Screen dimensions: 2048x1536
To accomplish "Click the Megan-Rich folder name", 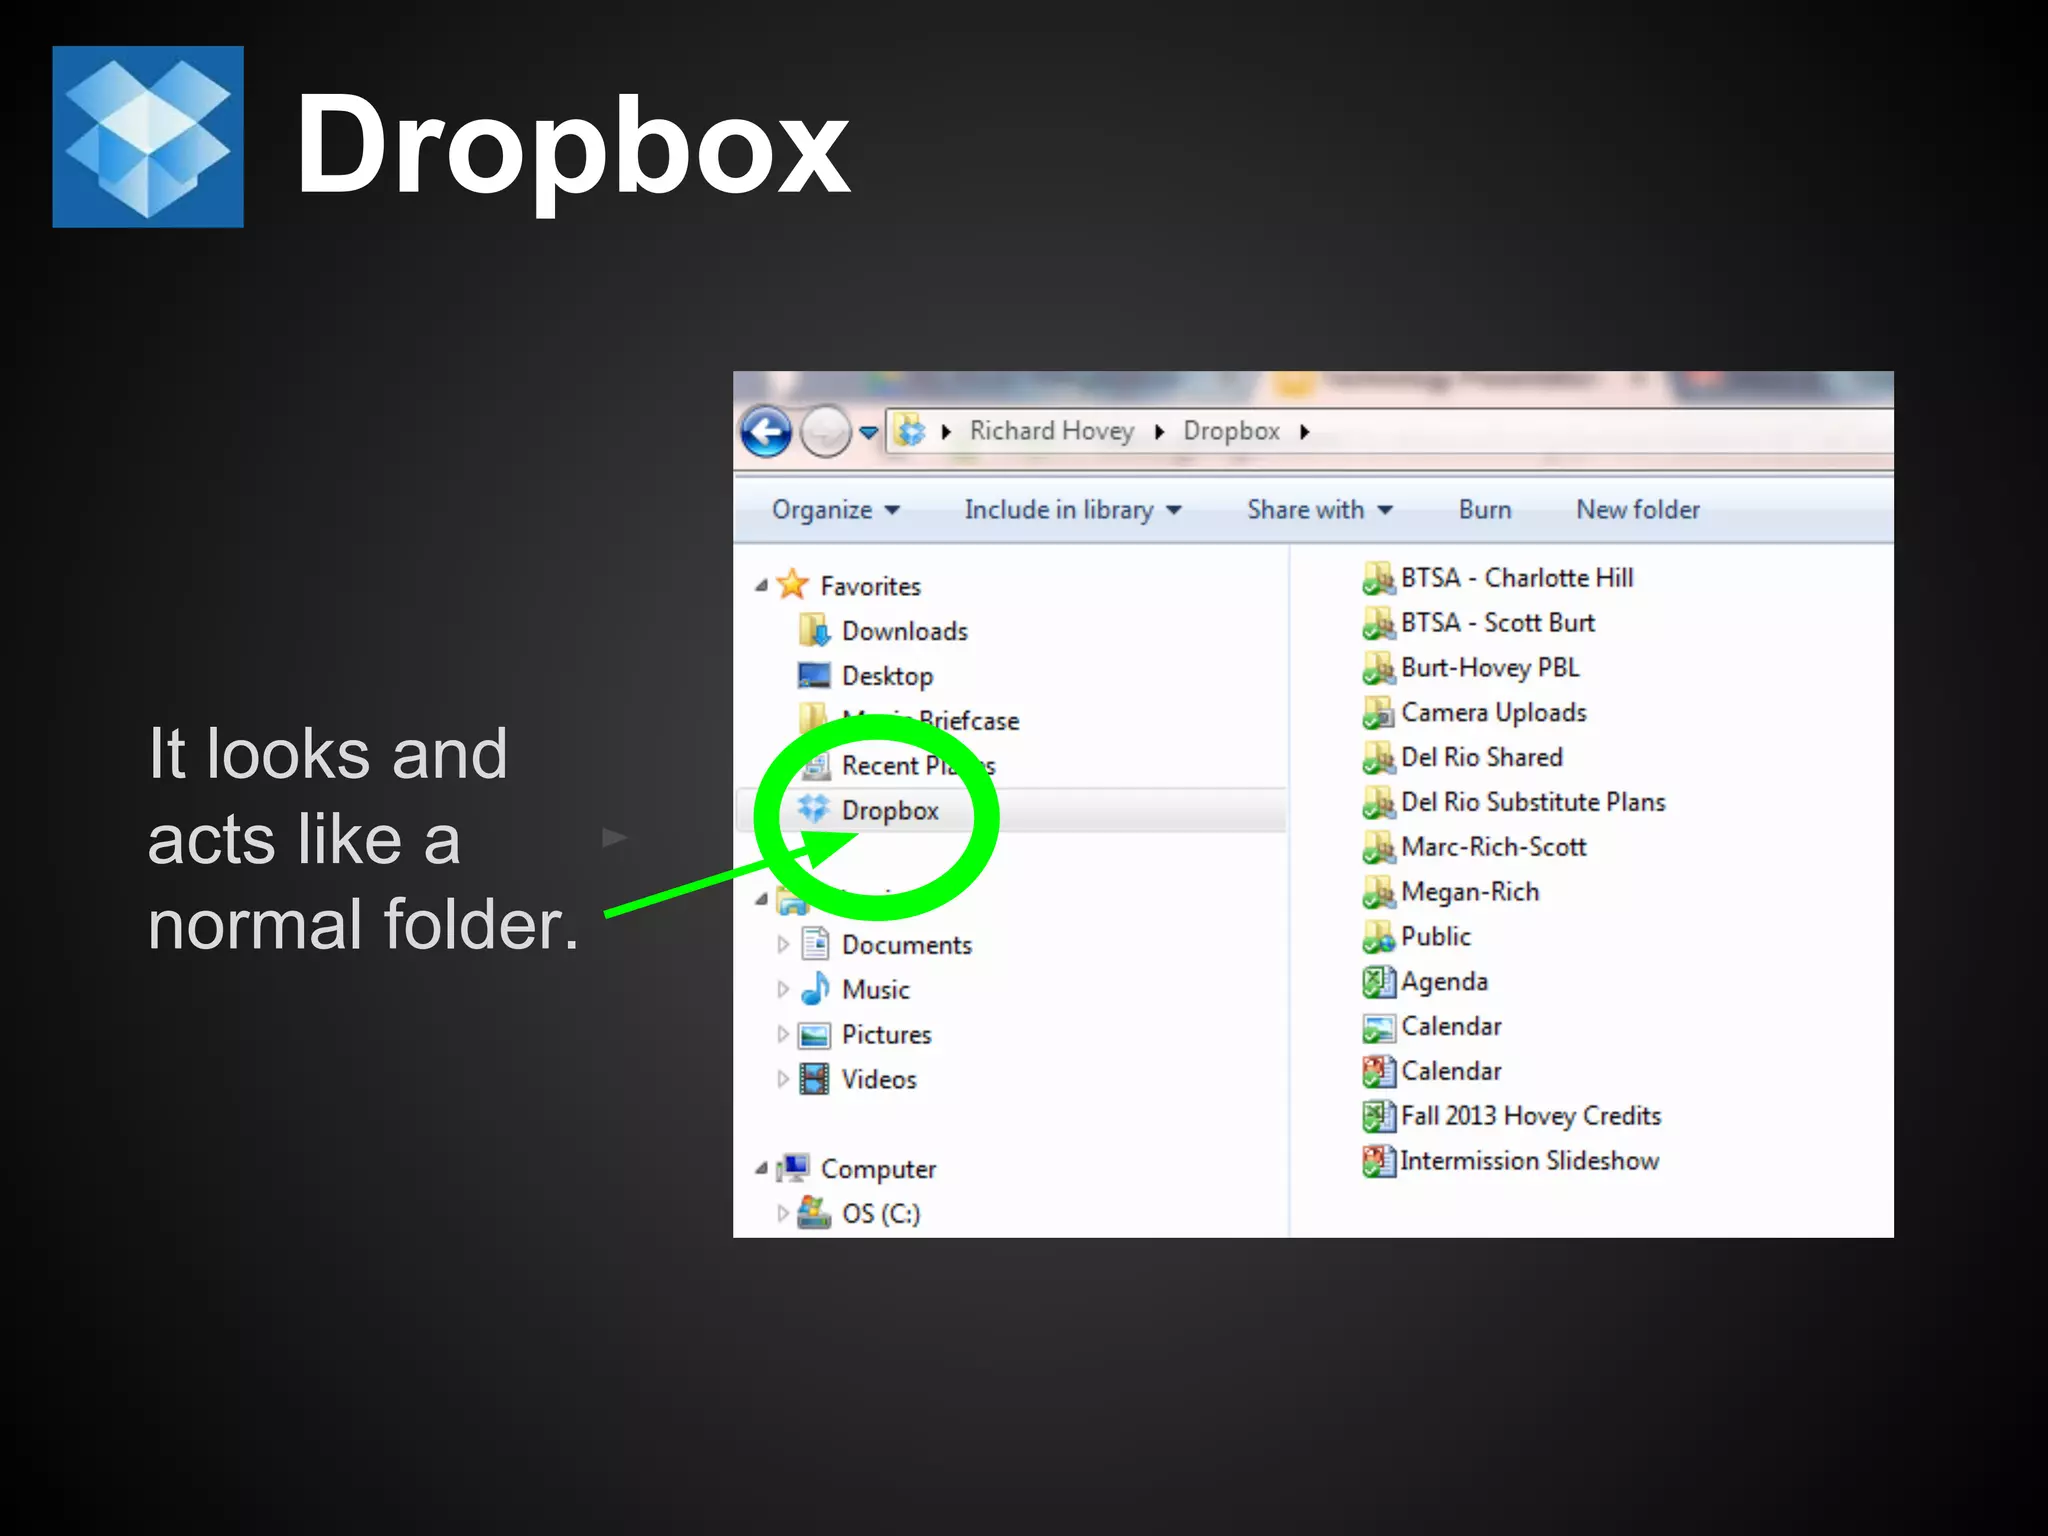I will tap(1470, 892).
